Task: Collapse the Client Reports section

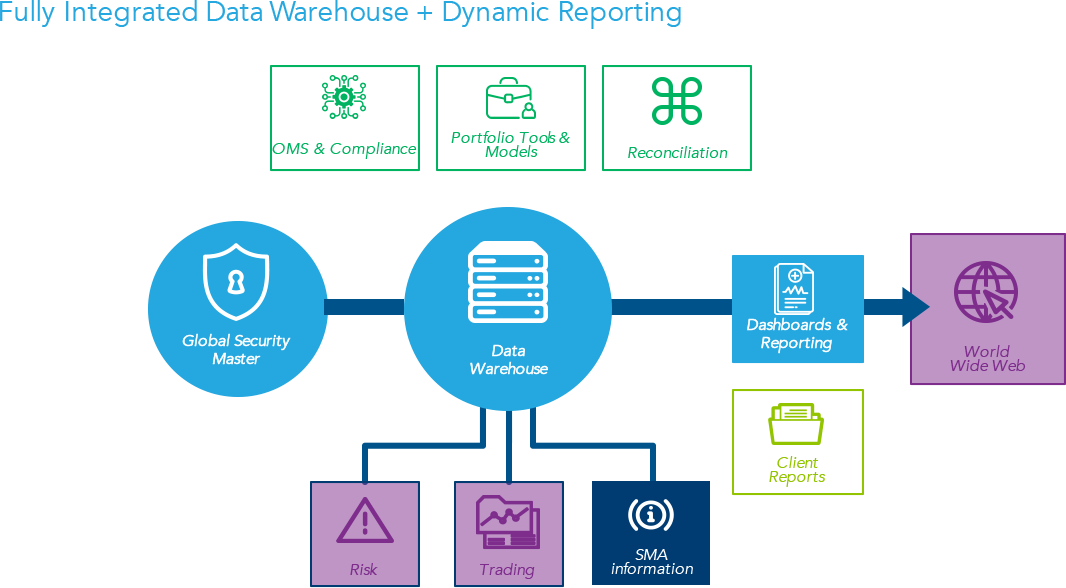Action: pos(797,442)
